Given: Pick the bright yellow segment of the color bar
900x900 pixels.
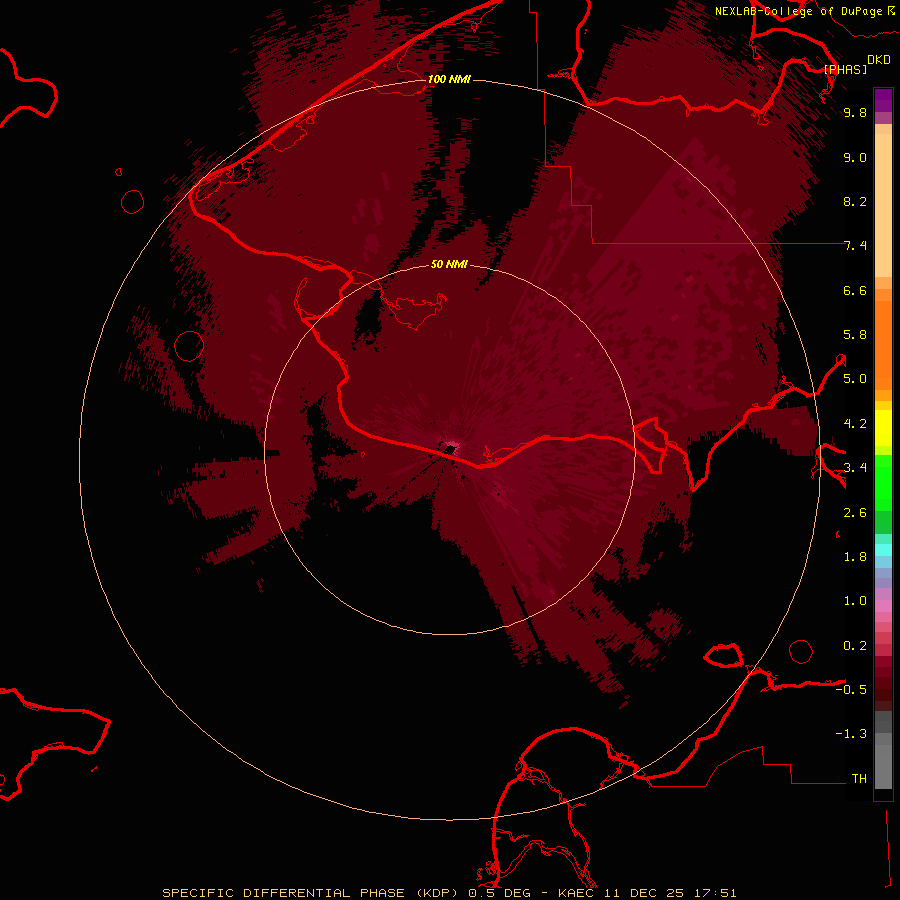Looking at the screenshot, I should point(883,428).
